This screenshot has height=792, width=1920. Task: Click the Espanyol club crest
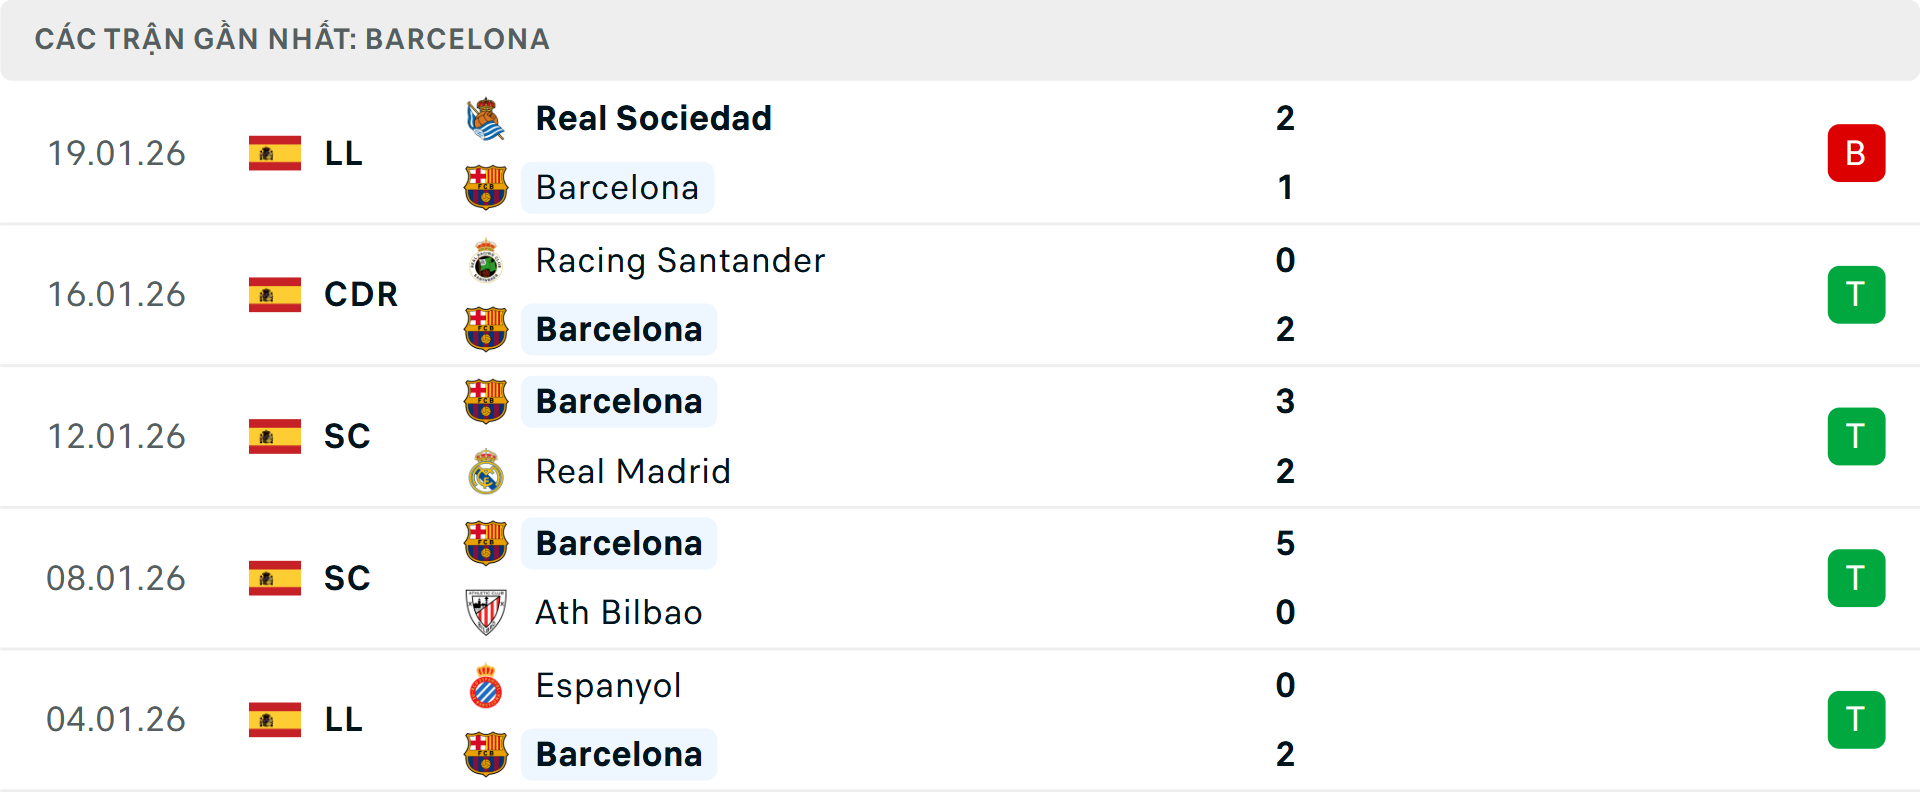(487, 686)
